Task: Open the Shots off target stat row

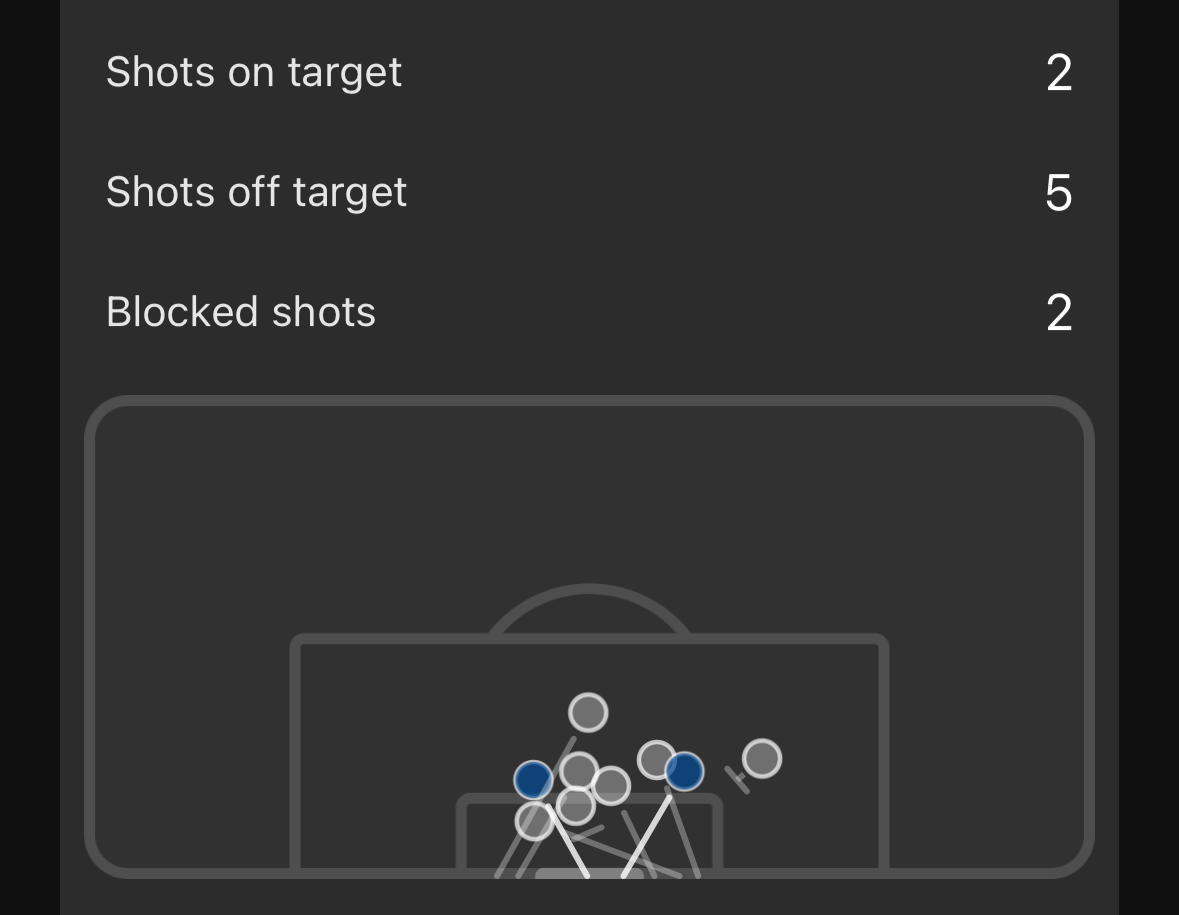Action: [256, 192]
